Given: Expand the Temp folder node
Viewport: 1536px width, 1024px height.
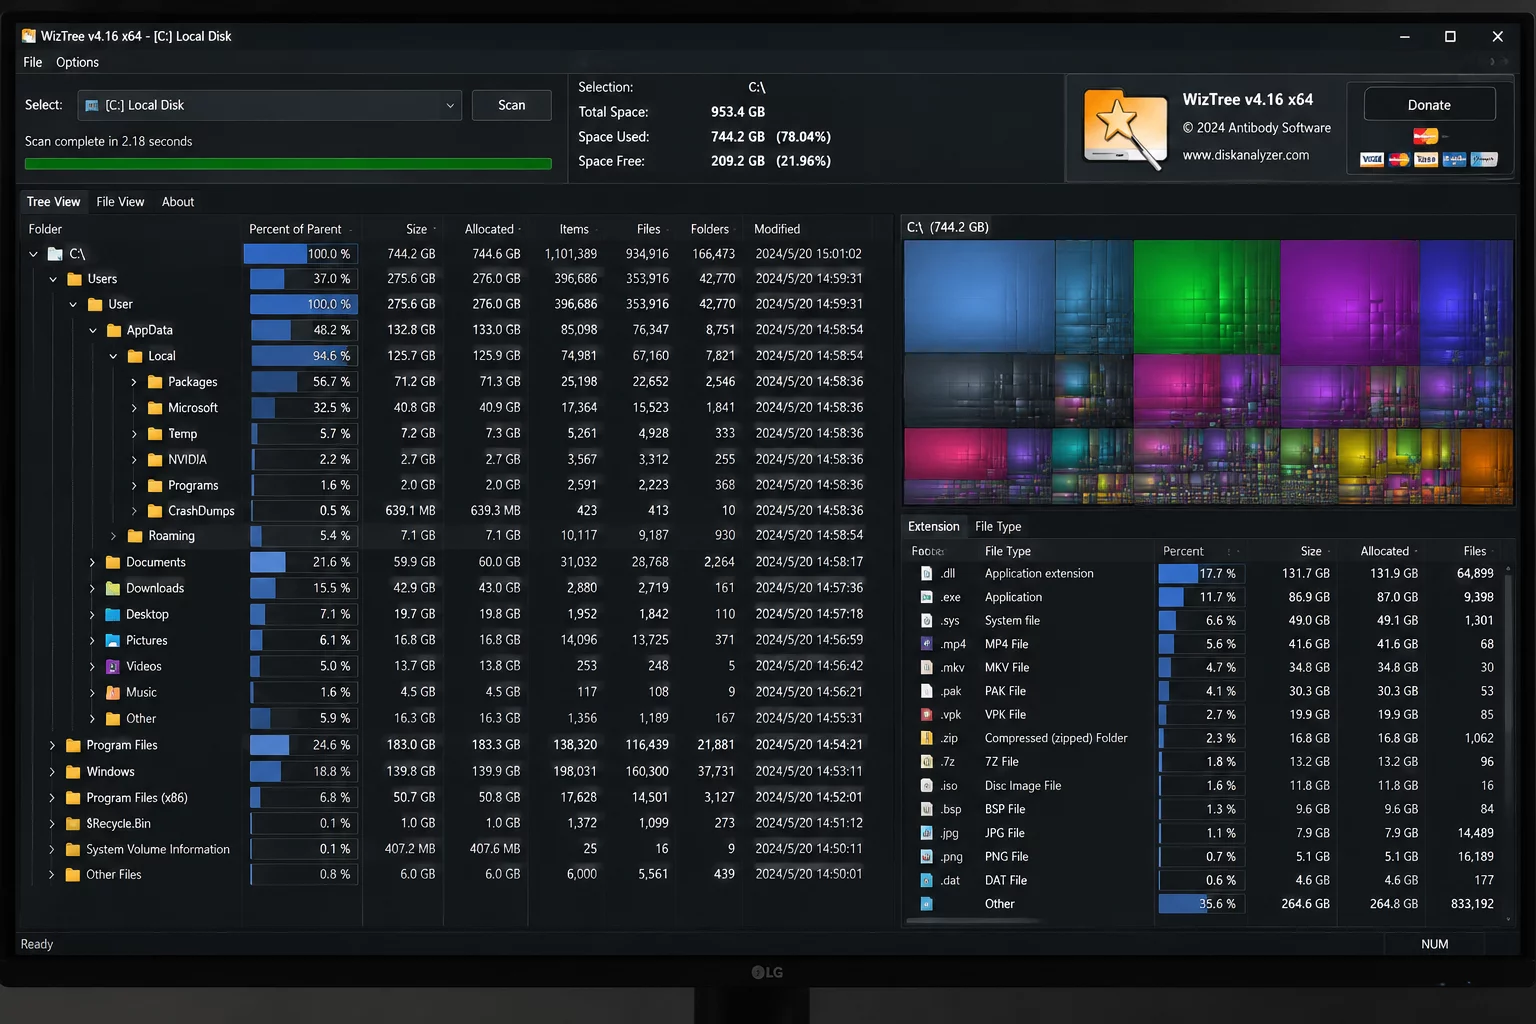Looking at the screenshot, I should (x=134, y=434).
